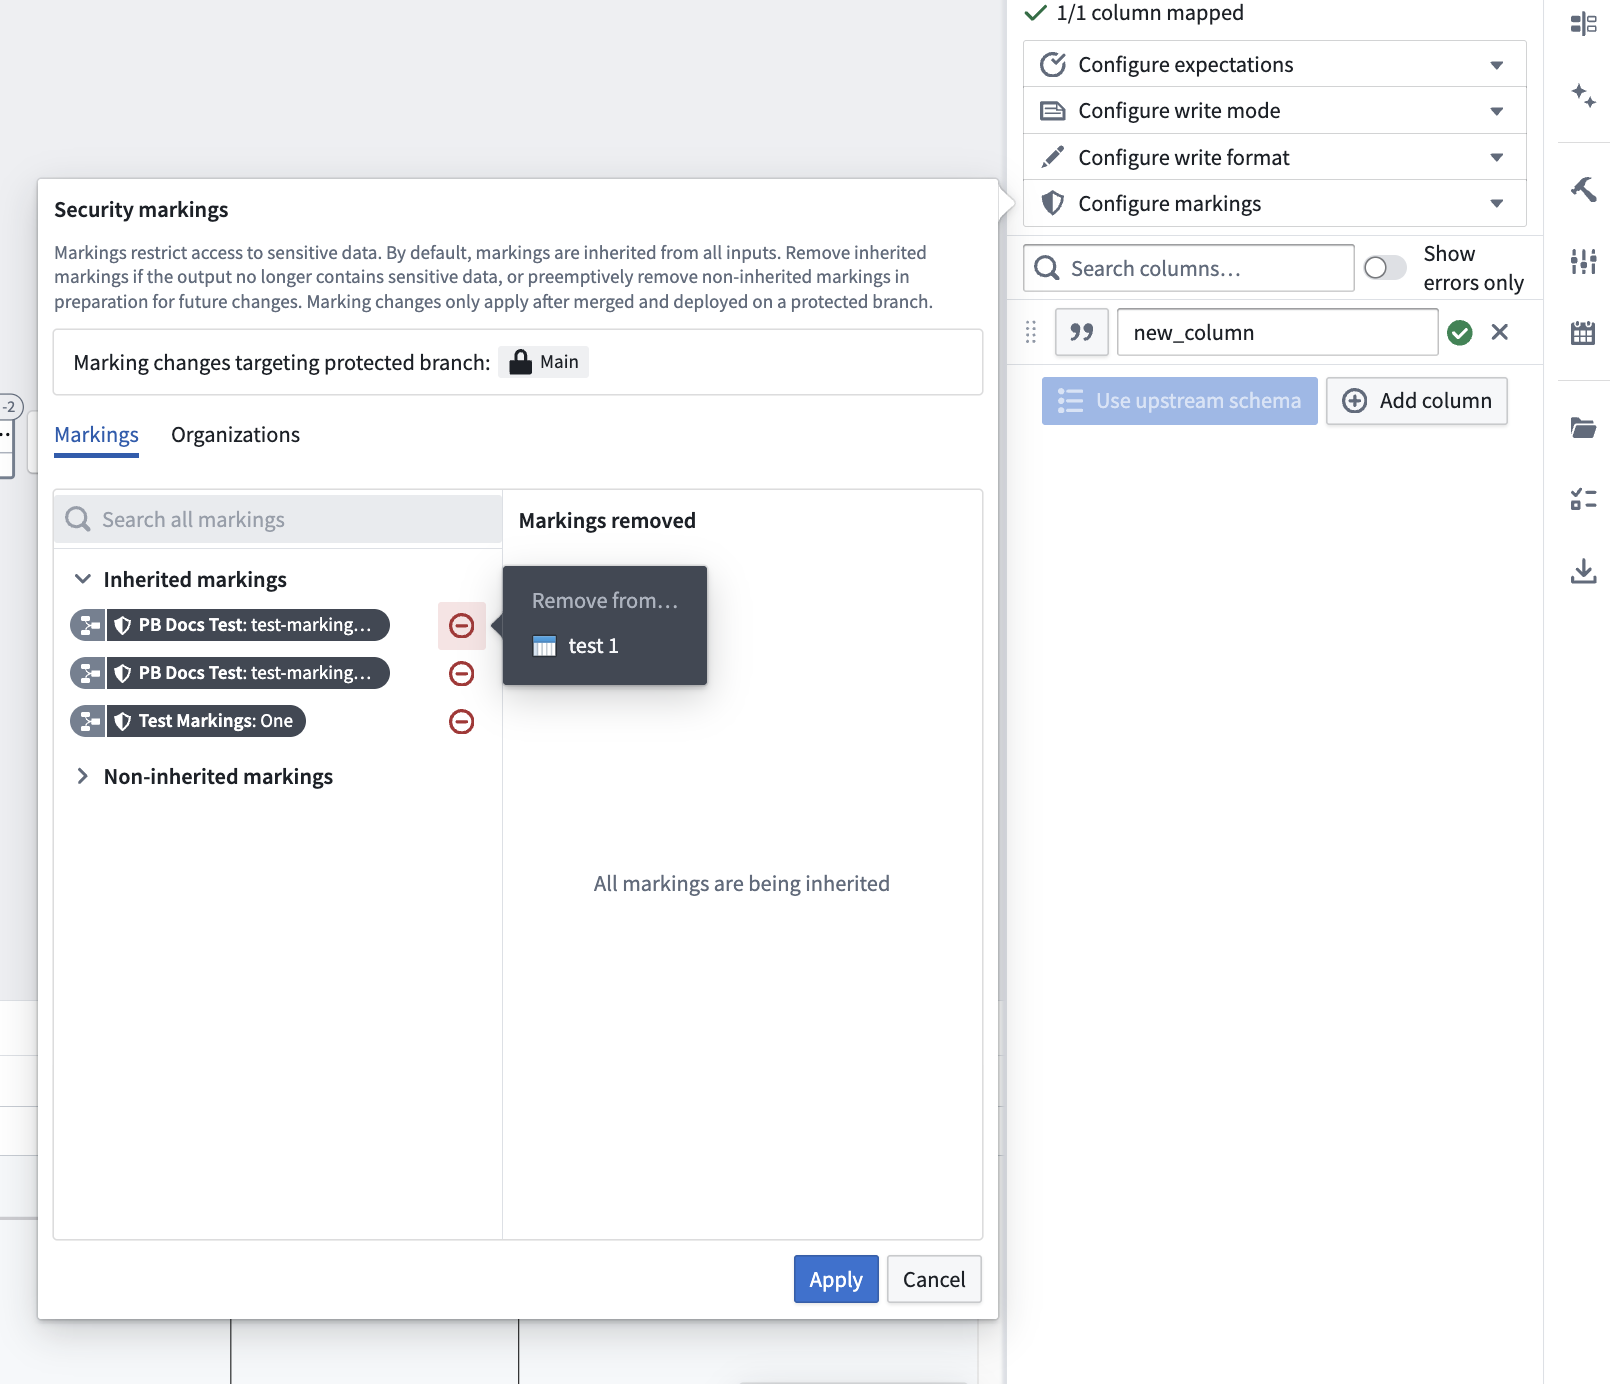Click the green validation check icon

pos(1460,332)
